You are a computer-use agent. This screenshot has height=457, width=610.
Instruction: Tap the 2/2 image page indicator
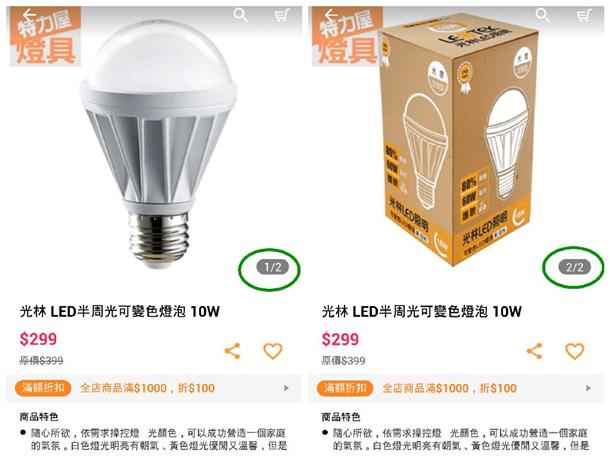(x=575, y=268)
